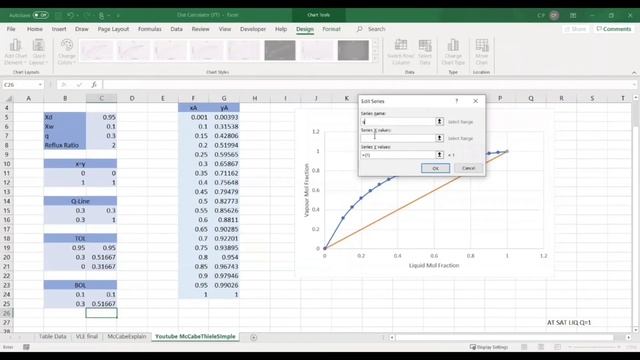The height and width of the screenshot is (360, 640).
Task: Click the Liquid Mol Fraction axis title
Action: point(434,266)
